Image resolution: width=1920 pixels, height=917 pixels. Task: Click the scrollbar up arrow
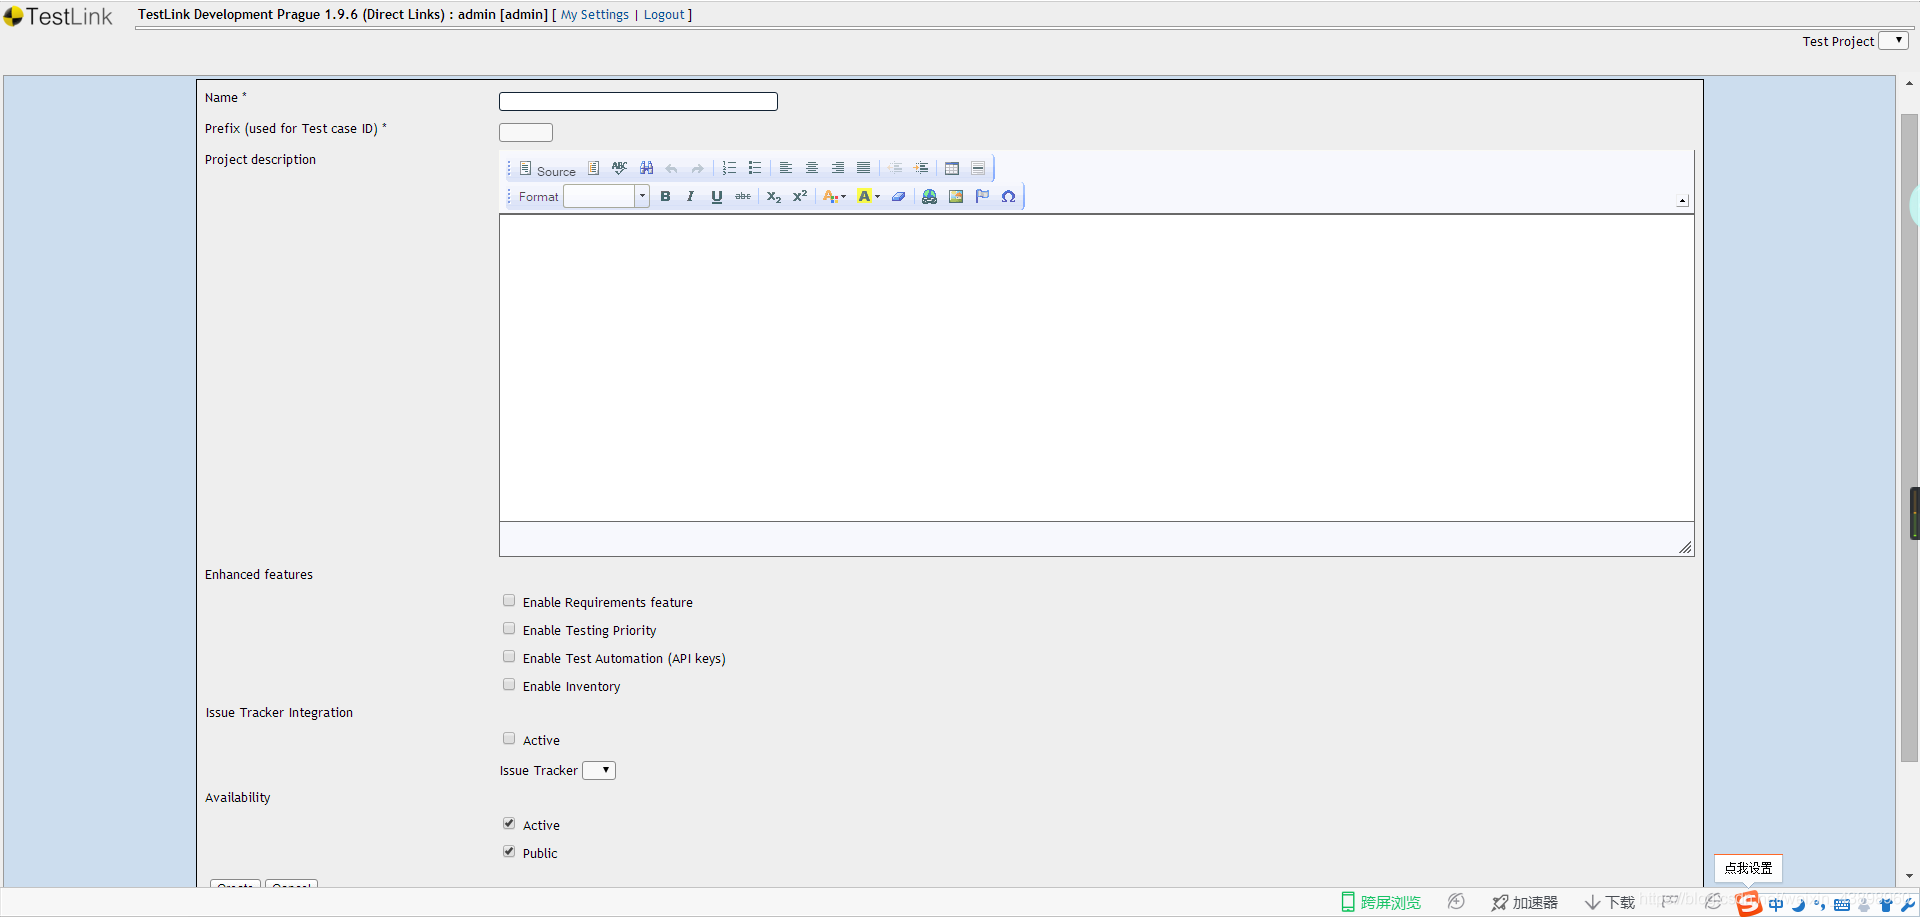1909,84
